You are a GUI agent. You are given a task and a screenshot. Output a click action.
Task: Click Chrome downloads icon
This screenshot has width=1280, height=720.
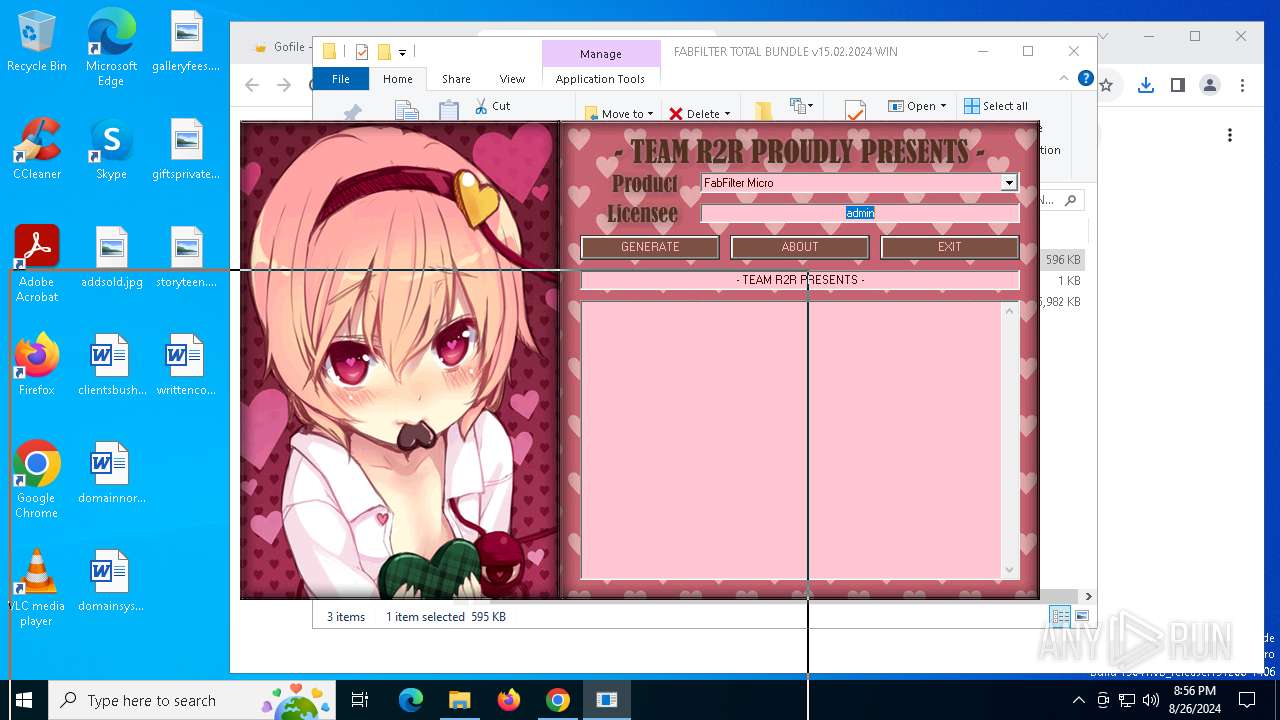coord(1146,85)
